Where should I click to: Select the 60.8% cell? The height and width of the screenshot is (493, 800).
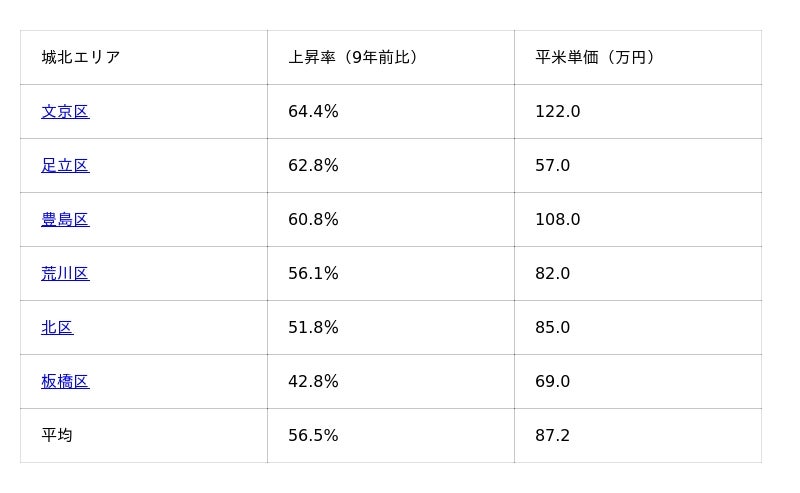pyautogui.click(x=313, y=220)
